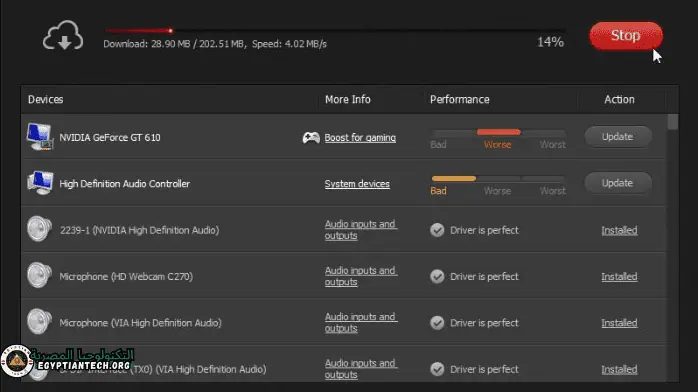Open Audio inputs and outputs for HD Webcam C270
This screenshot has width=698, height=392.
pos(361,276)
